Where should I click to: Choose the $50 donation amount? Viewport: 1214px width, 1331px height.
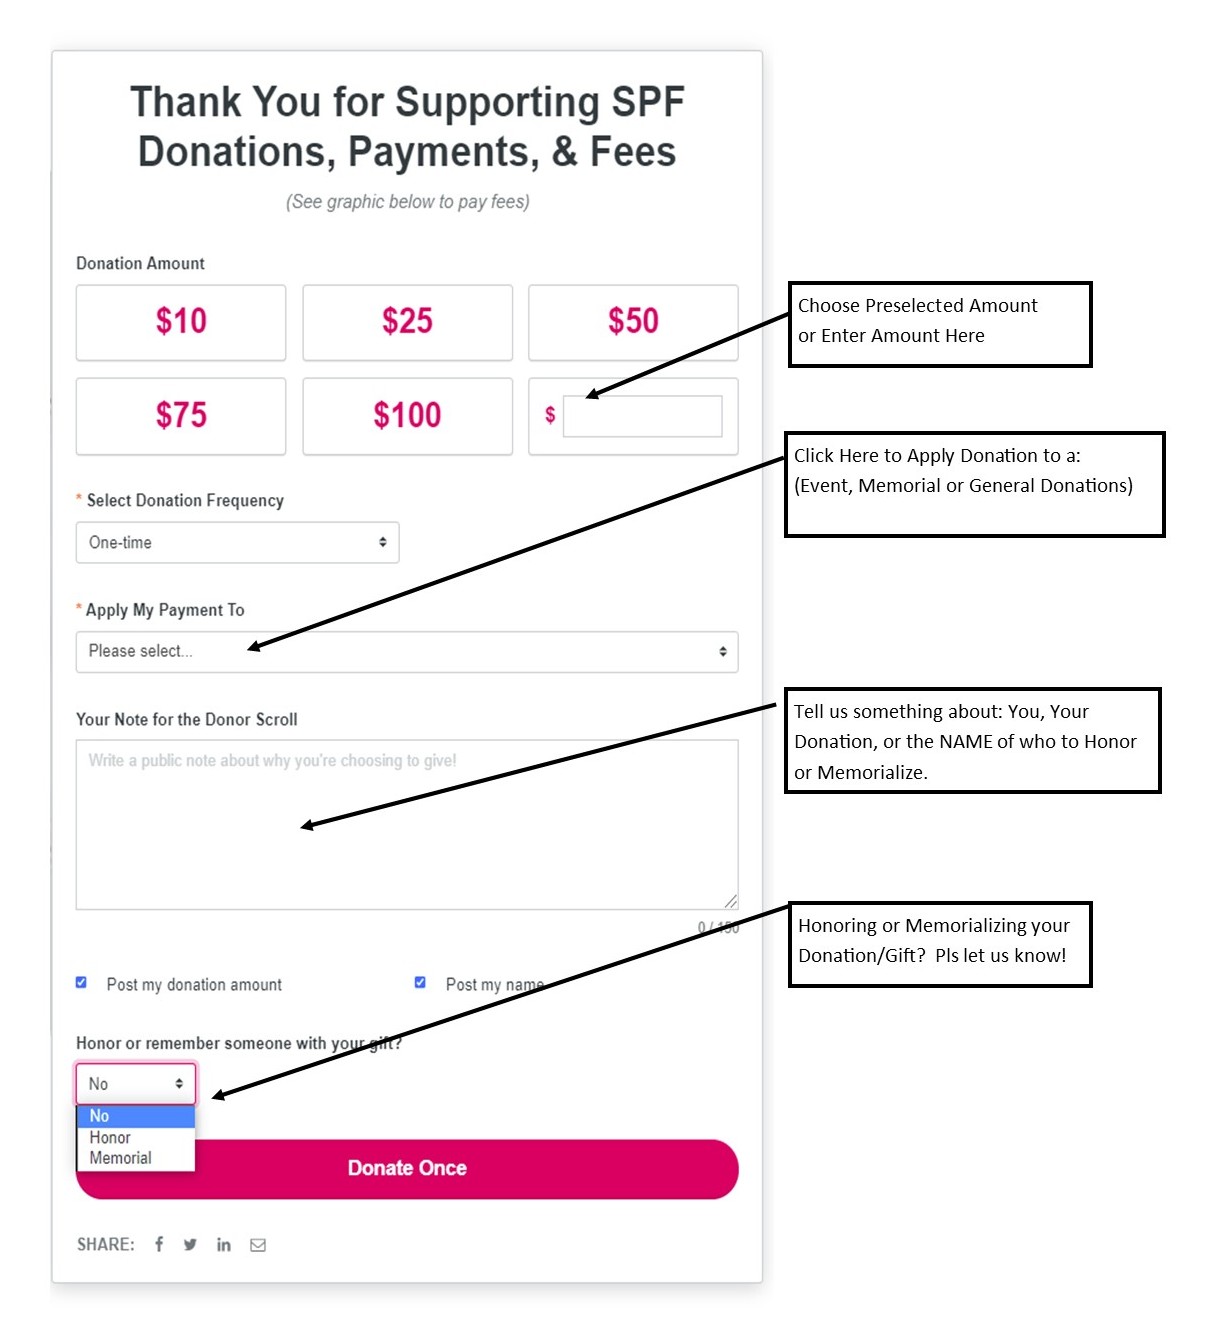click(633, 322)
